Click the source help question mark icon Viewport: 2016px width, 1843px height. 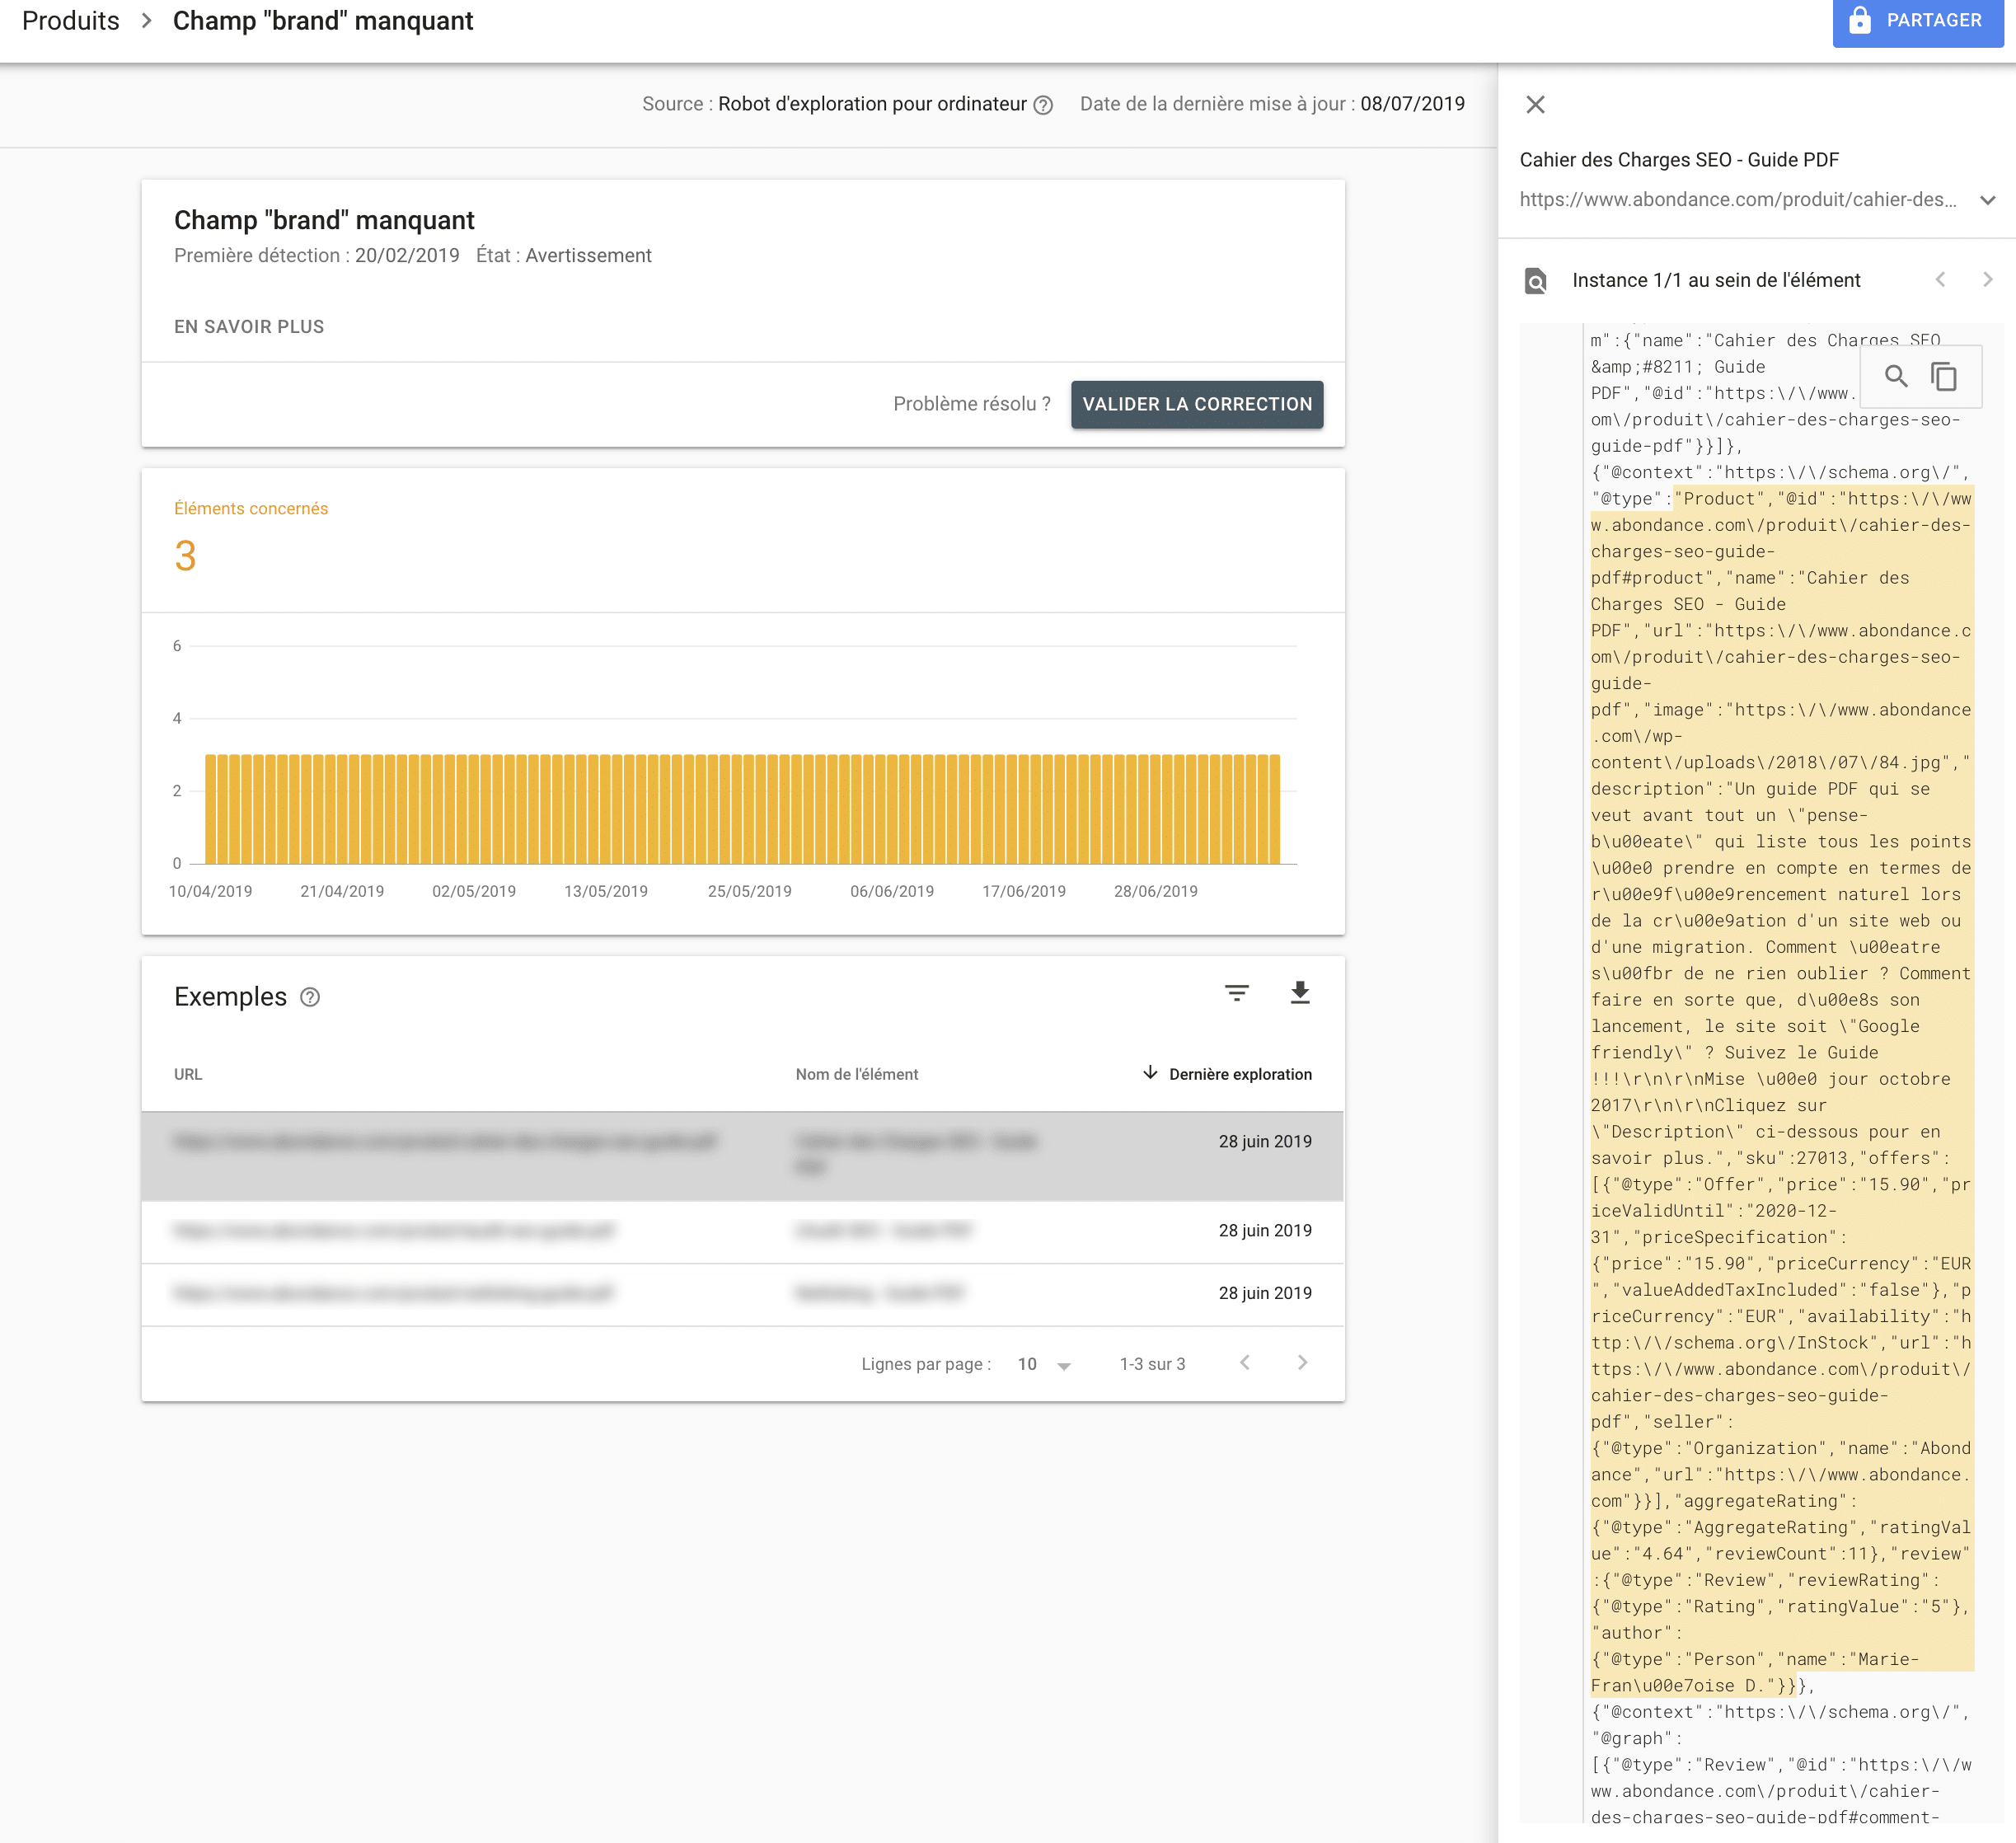coord(1043,105)
